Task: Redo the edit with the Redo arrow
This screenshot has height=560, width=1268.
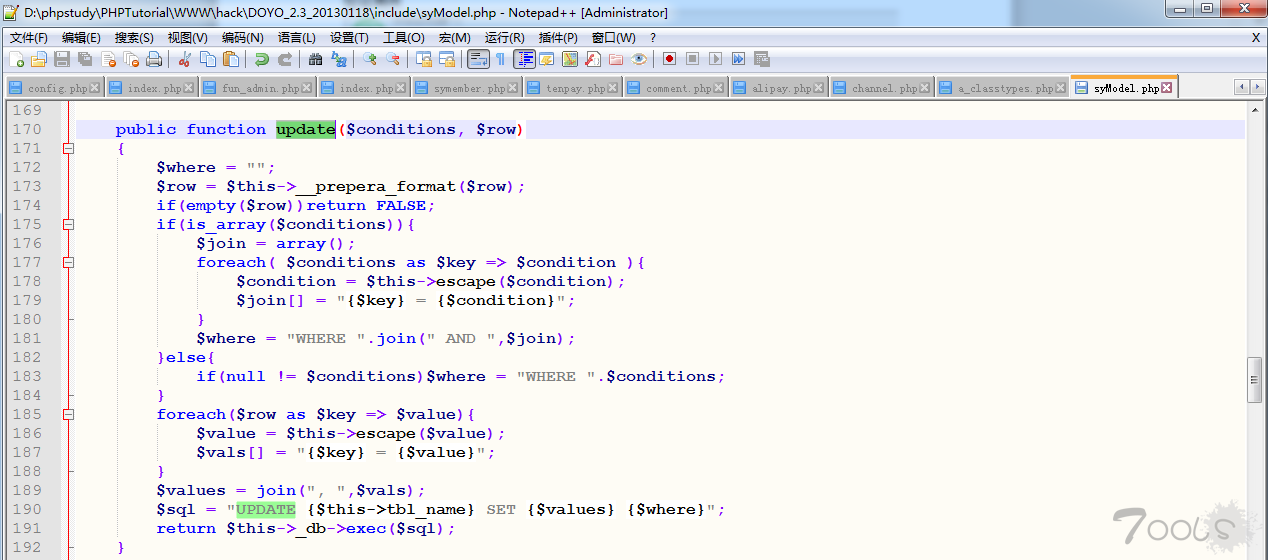Action: [x=284, y=59]
